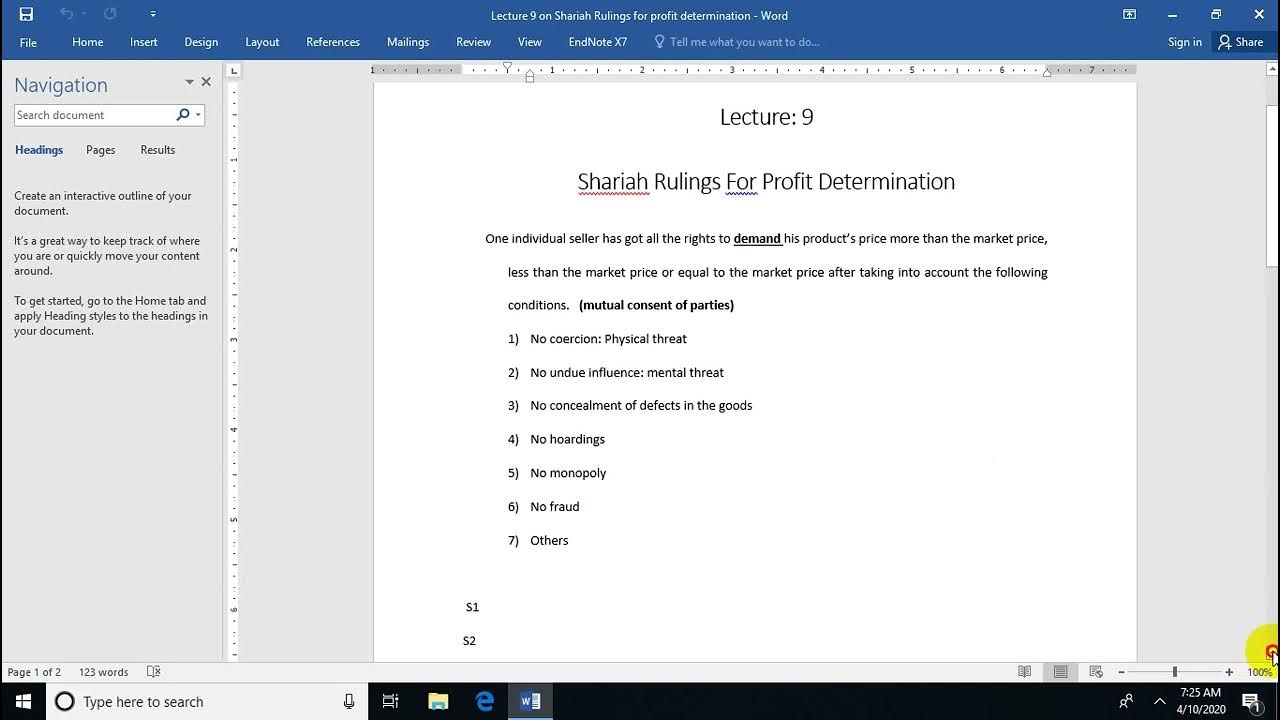Switch to Print Layout view
Viewport: 1280px width, 720px height.
(1060, 672)
